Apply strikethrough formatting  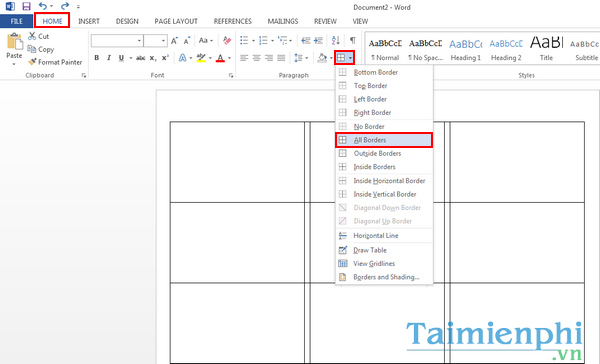pos(140,58)
